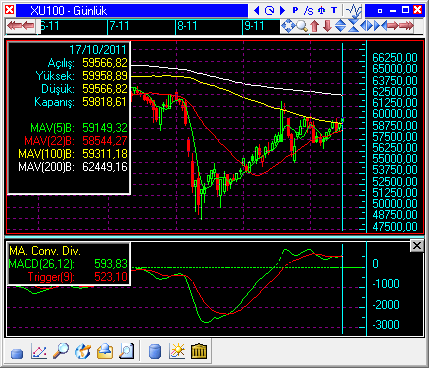Click the four-way pan arrows icon
The image size is (429, 368).
tap(288, 26)
